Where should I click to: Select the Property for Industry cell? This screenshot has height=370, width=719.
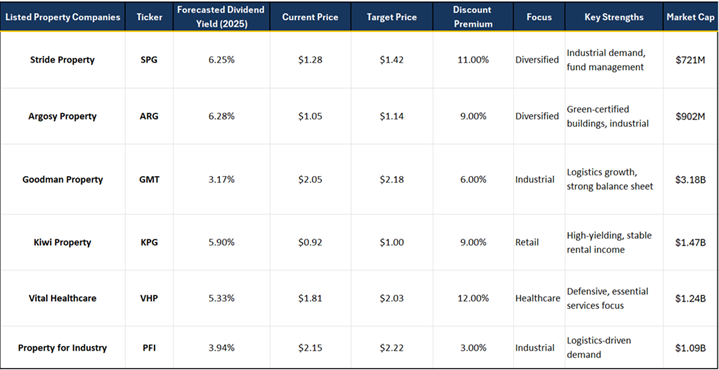62,348
